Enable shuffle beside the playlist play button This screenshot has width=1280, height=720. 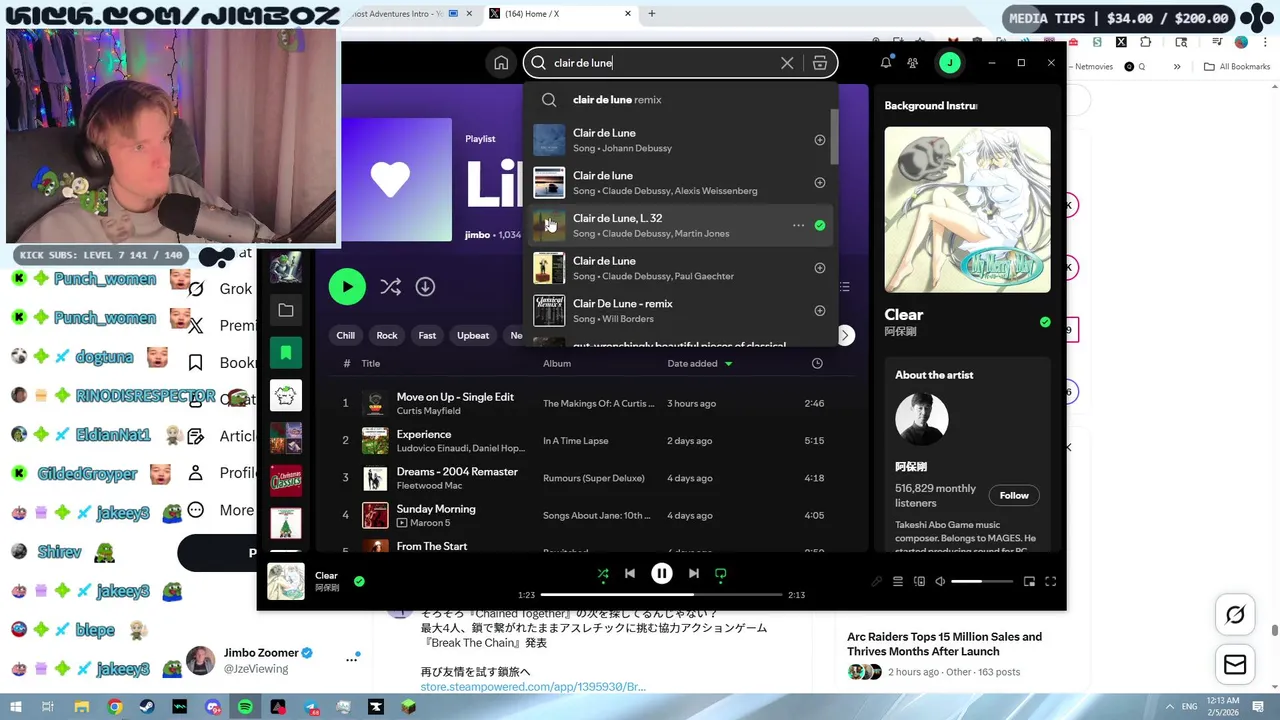tap(390, 287)
